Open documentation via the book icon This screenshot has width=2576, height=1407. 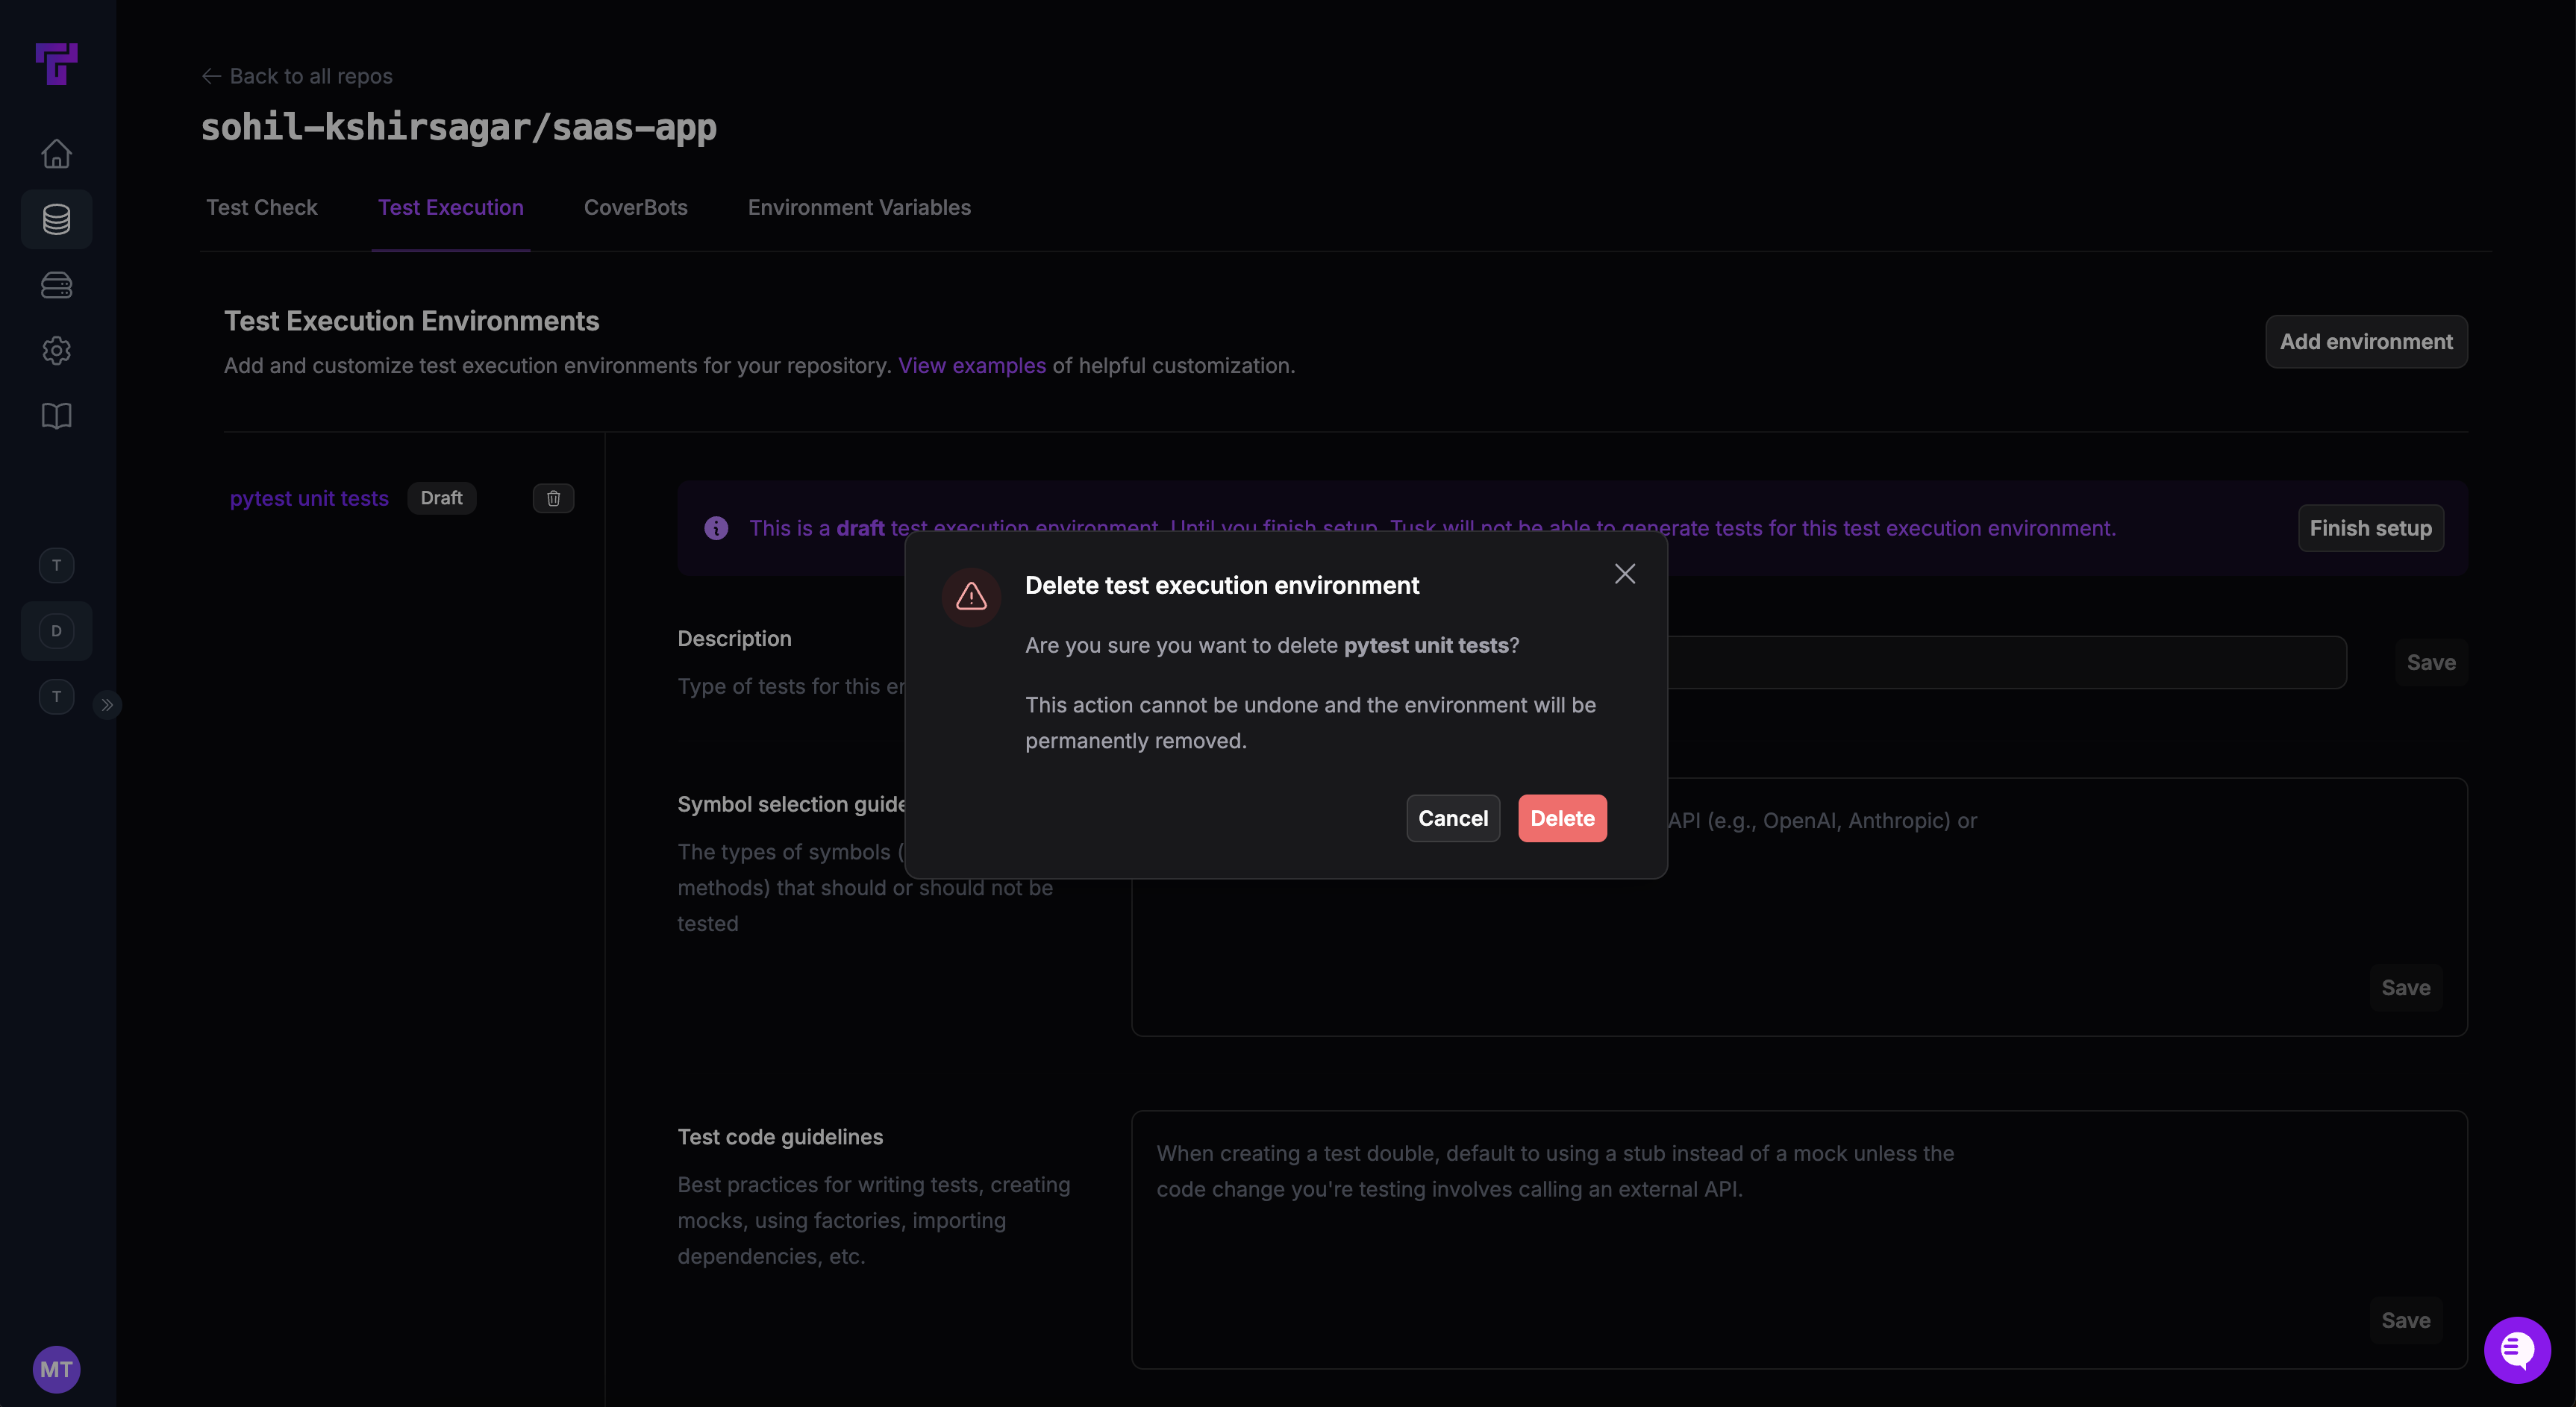(x=56, y=416)
